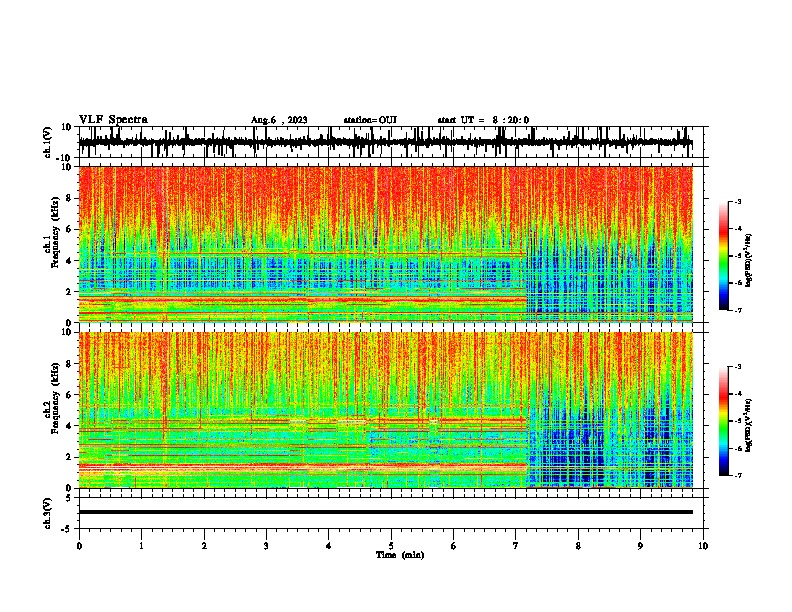
Task: Click tick label "4" on the Time axis
Action: [329, 546]
